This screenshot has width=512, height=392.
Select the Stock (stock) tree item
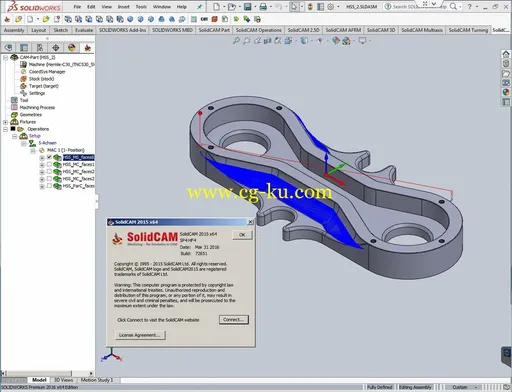tap(41, 79)
